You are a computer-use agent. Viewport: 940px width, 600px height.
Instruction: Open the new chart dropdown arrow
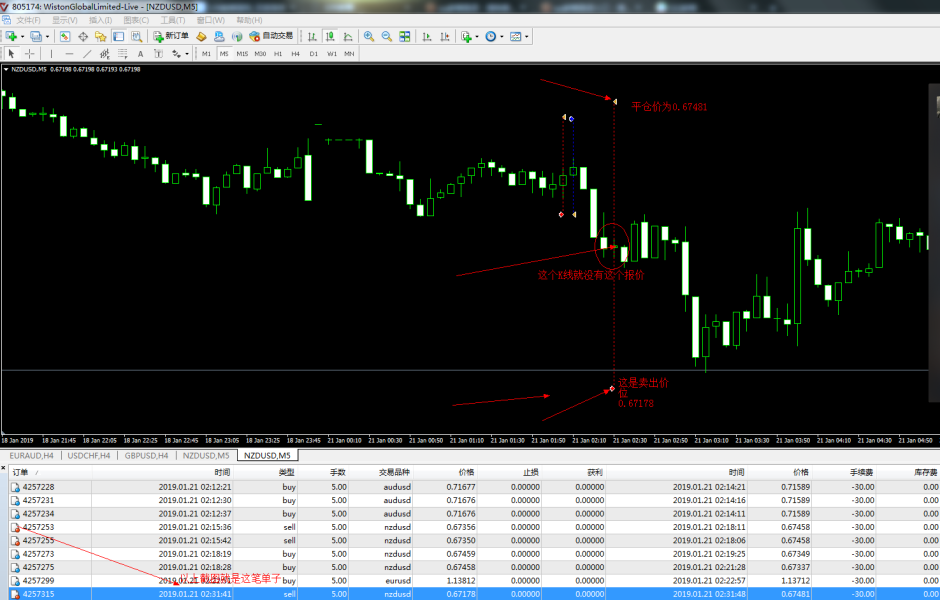21,36
